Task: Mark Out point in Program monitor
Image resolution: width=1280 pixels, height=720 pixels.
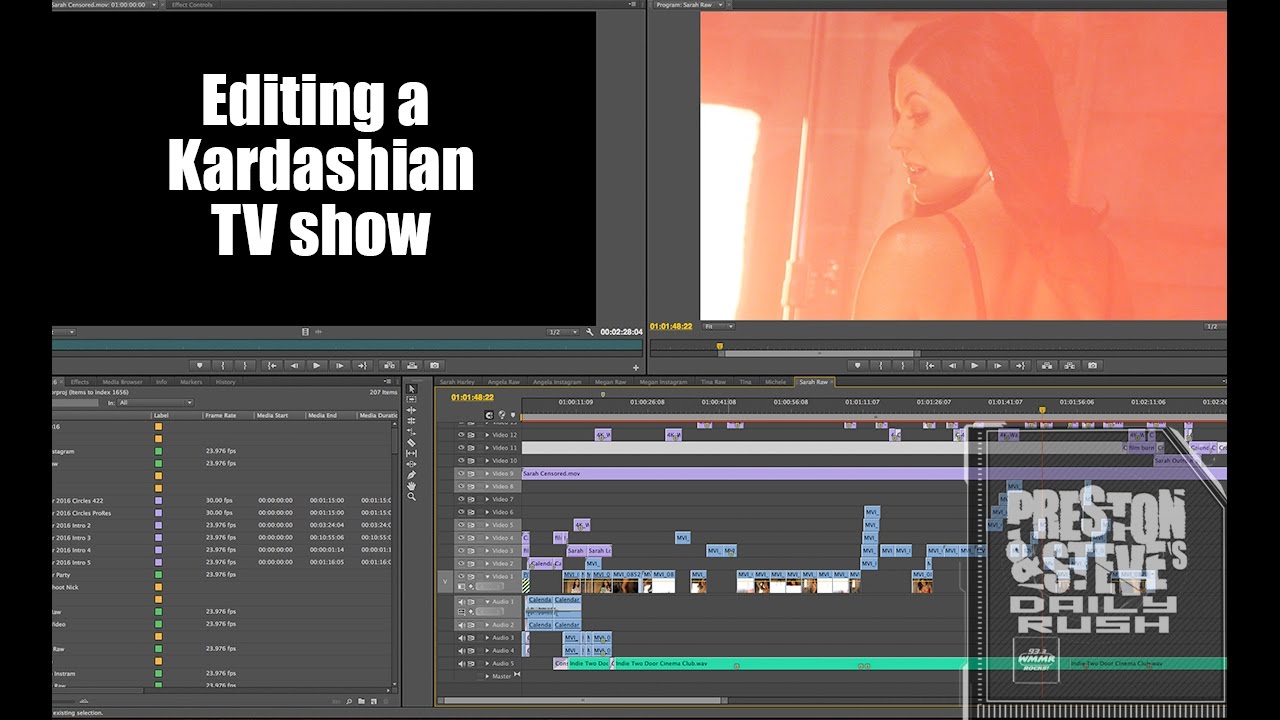Action: tap(903, 366)
